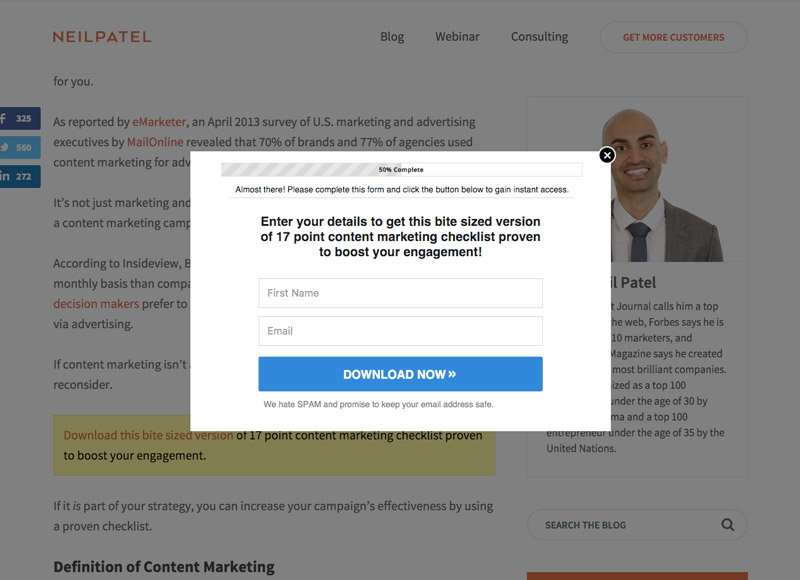Image resolution: width=800 pixels, height=580 pixels.
Task: Click the magnifier icon in blog search
Action: pos(728,524)
